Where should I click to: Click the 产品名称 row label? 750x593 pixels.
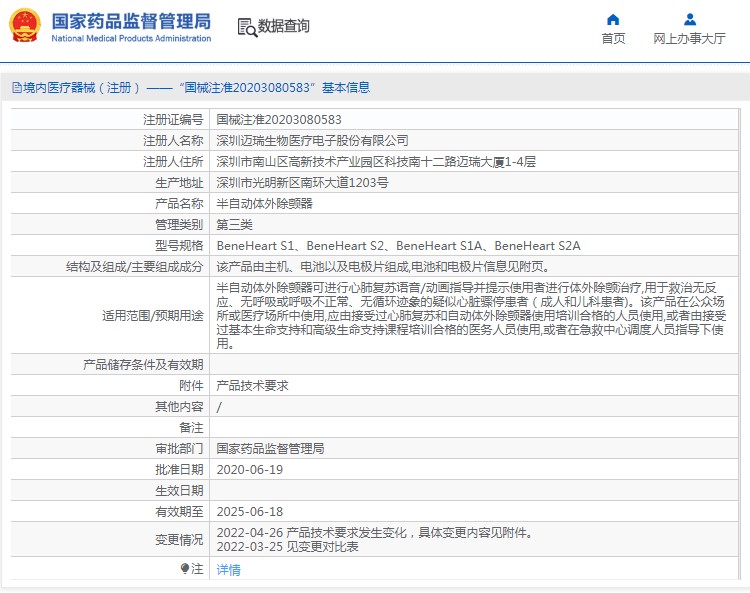point(179,204)
